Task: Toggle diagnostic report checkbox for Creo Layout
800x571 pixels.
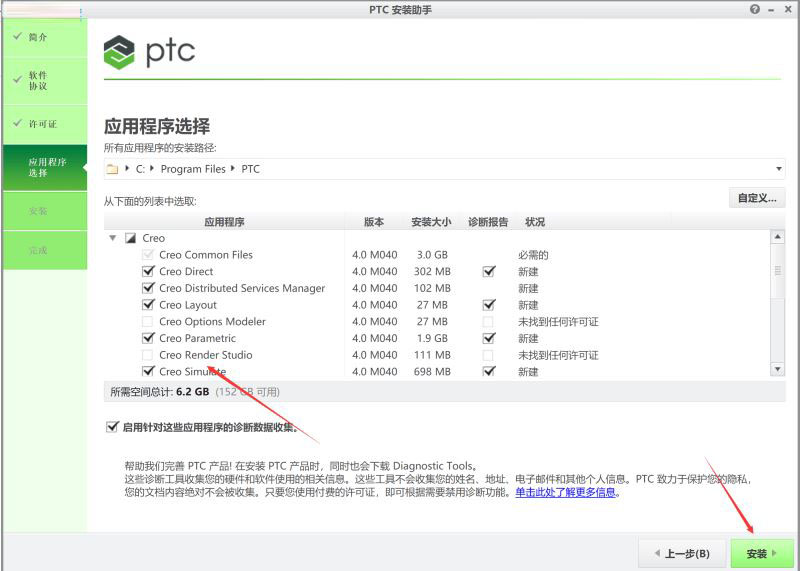Action: click(489, 305)
